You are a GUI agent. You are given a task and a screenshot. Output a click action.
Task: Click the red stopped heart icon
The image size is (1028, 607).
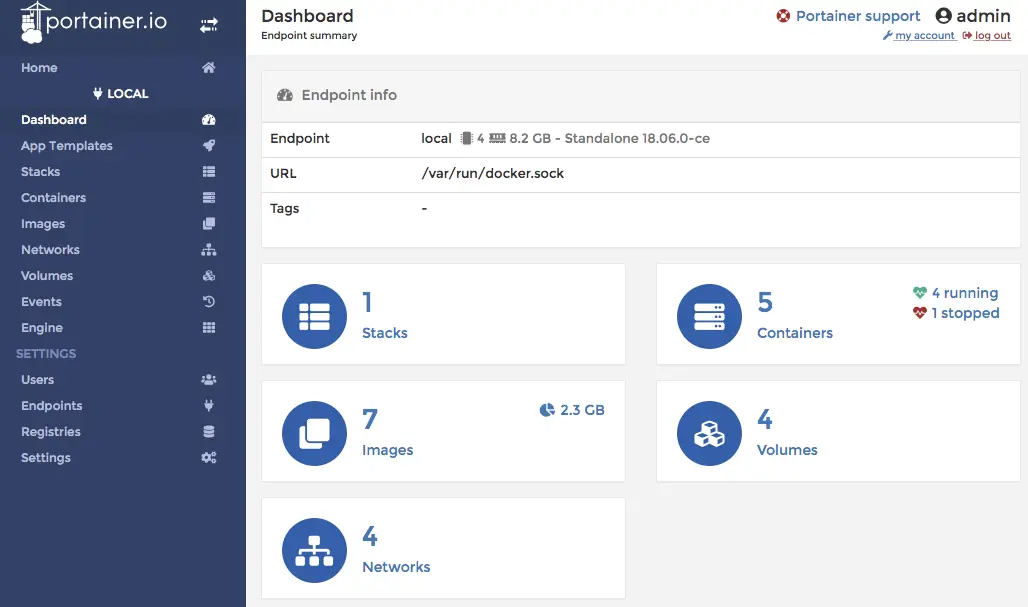tap(920, 313)
